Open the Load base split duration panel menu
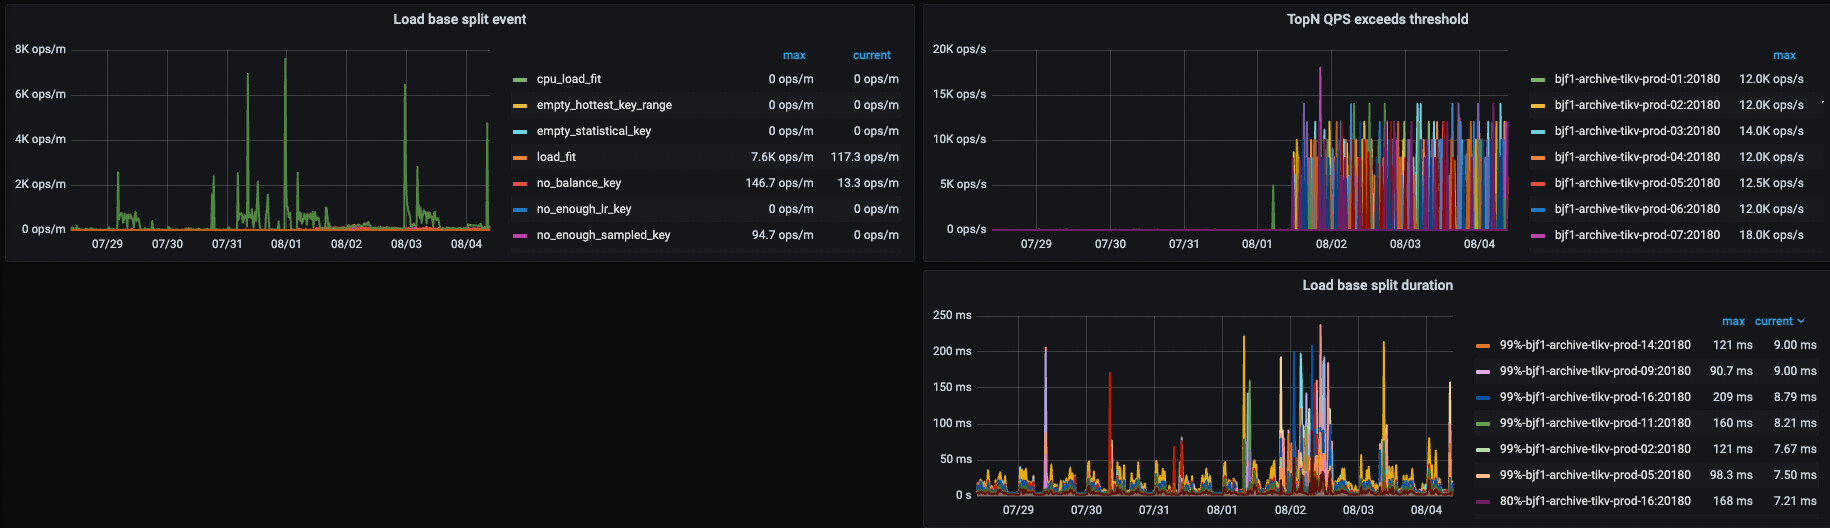The image size is (1830, 528). [1377, 285]
